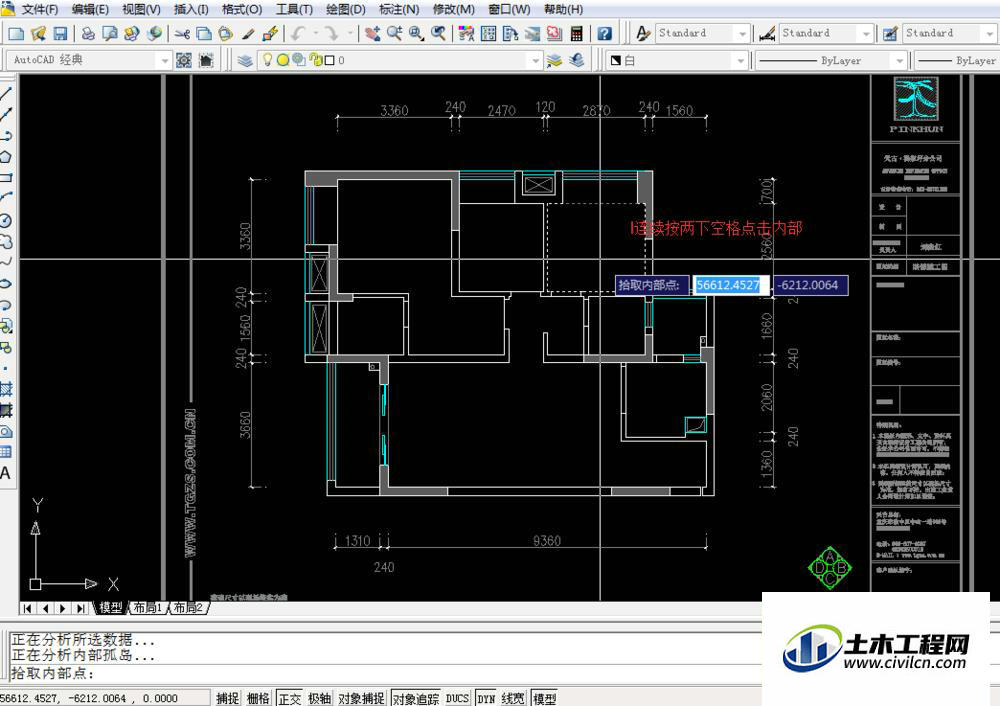Activate the Match Properties brush icon

tap(248, 33)
